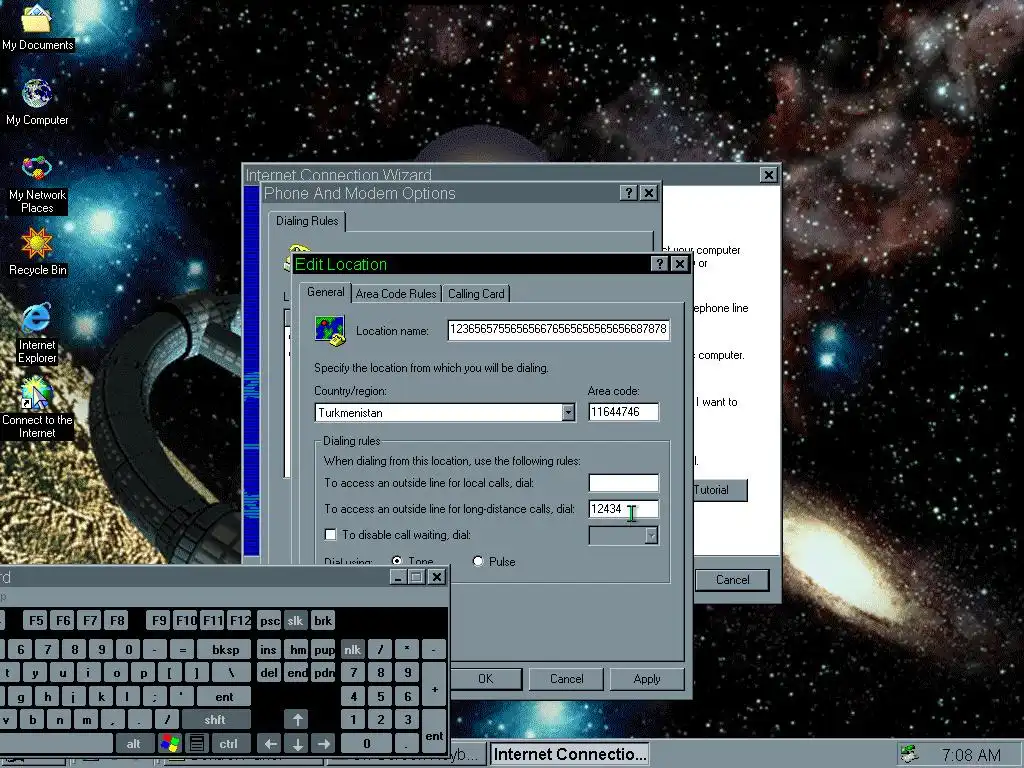The height and width of the screenshot is (768, 1024).
Task: Click the main ent key on keyboard
Action: 224,696
